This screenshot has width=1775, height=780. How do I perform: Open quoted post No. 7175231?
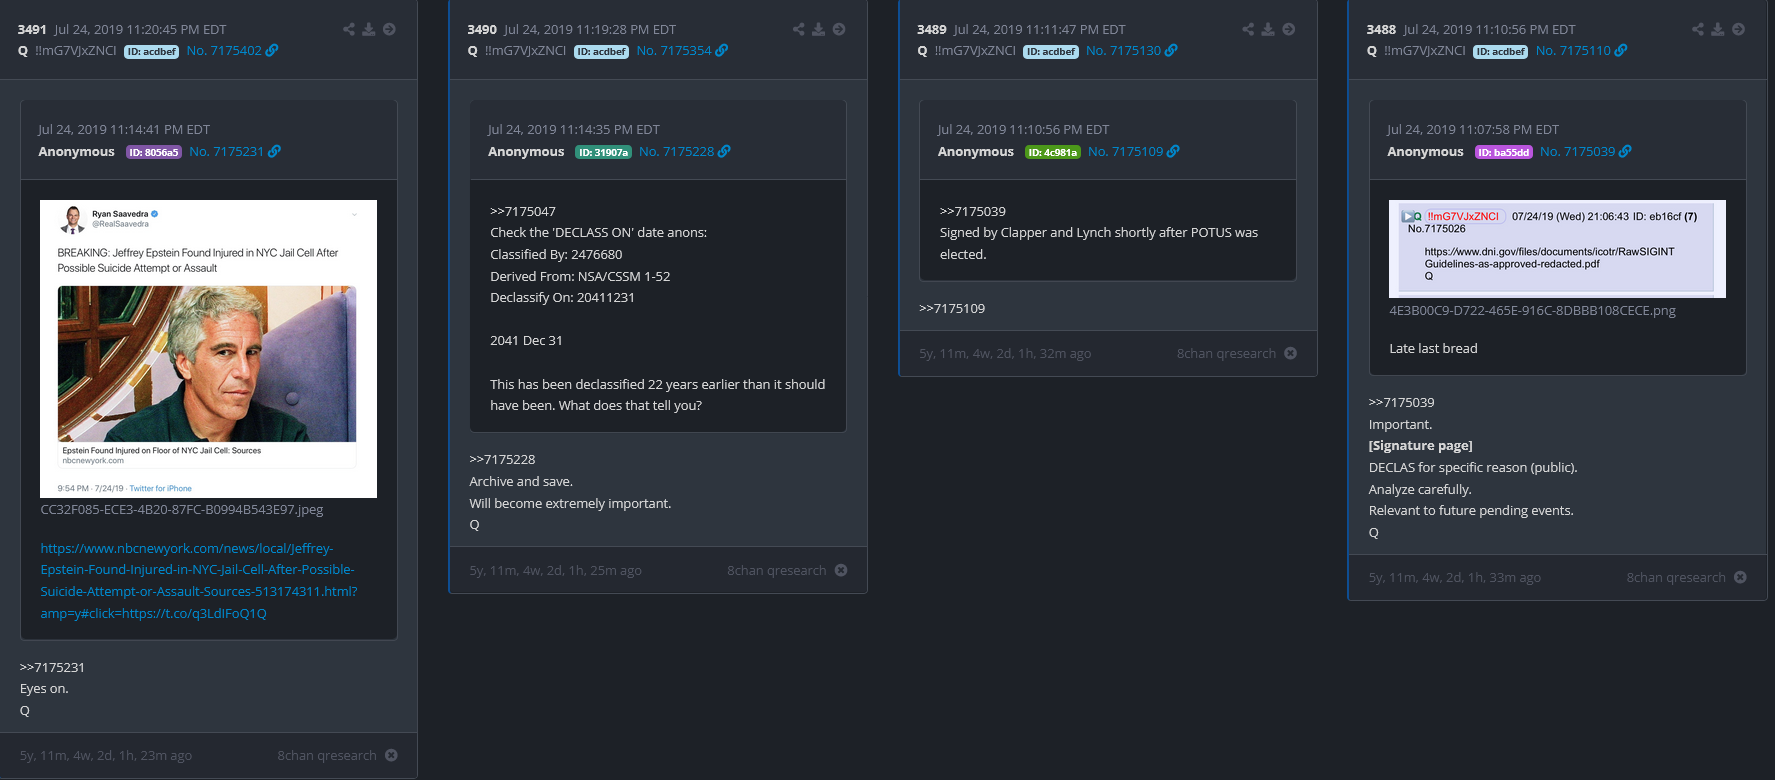[x=226, y=151]
